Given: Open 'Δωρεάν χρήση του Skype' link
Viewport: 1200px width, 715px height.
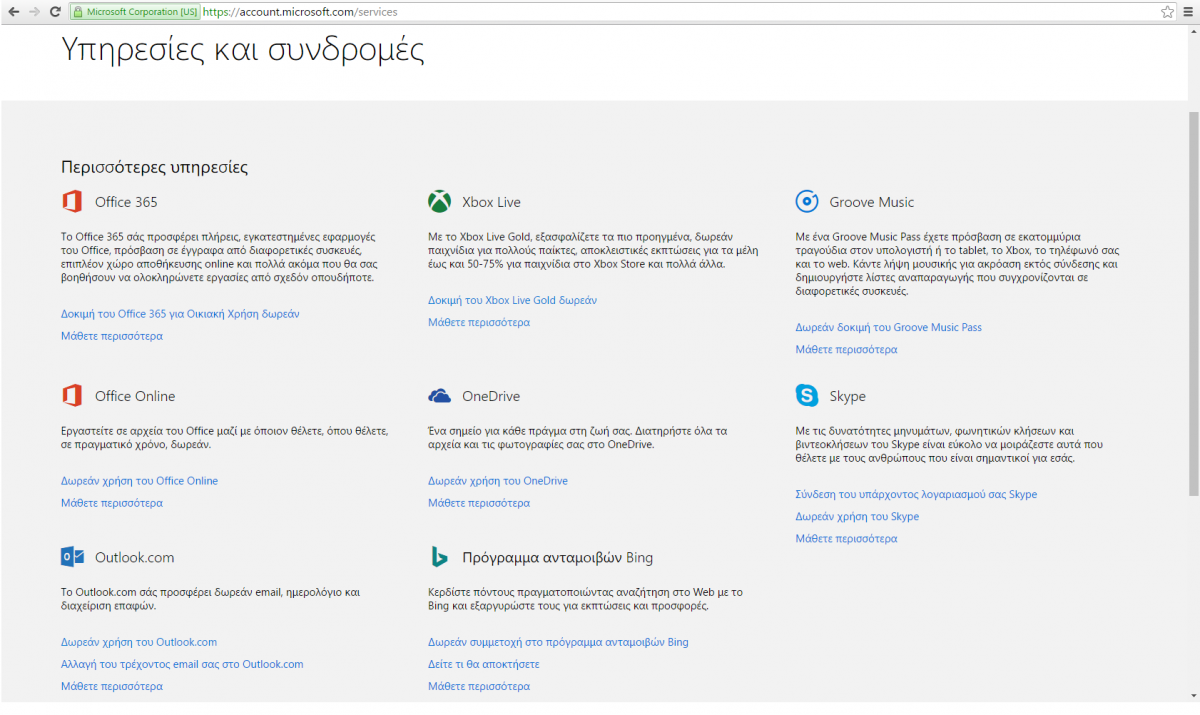Looking at the screenshot, I should [x=857, y=516].
